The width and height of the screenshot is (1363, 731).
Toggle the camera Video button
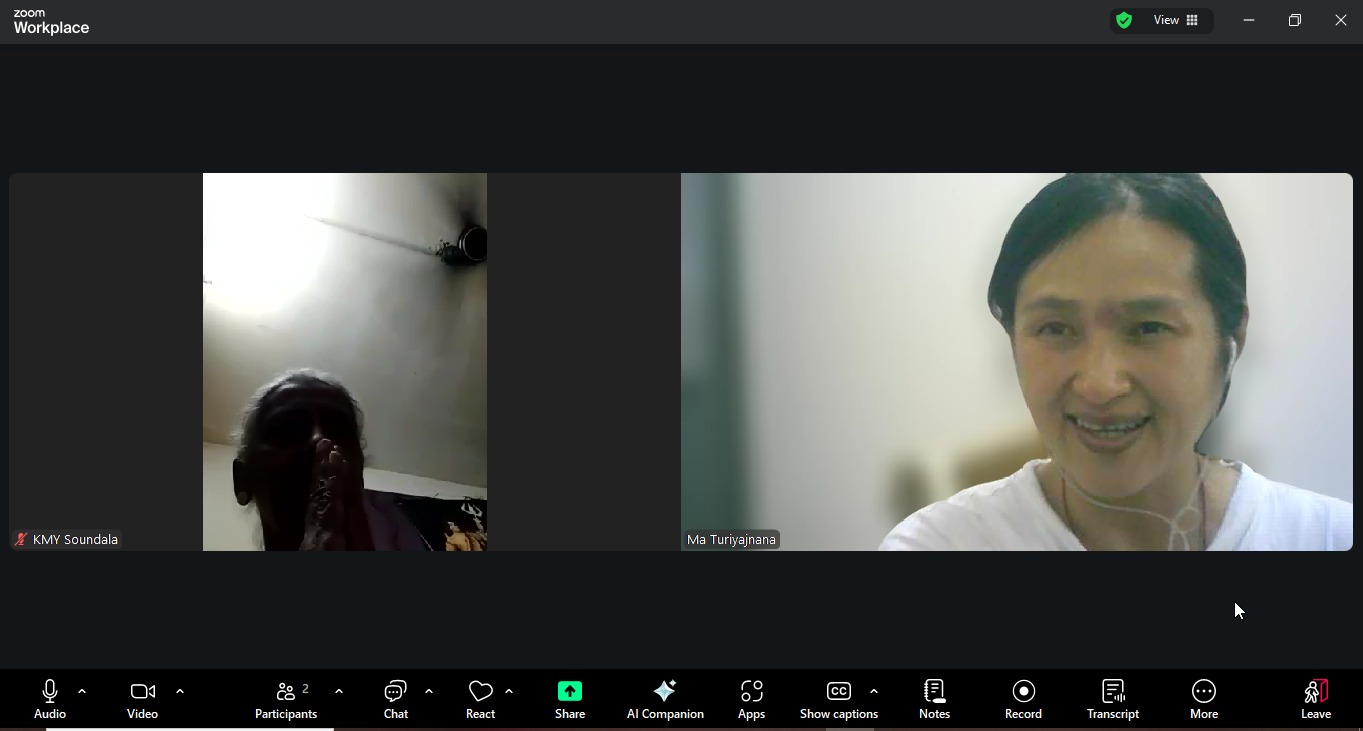click(142, 699)
